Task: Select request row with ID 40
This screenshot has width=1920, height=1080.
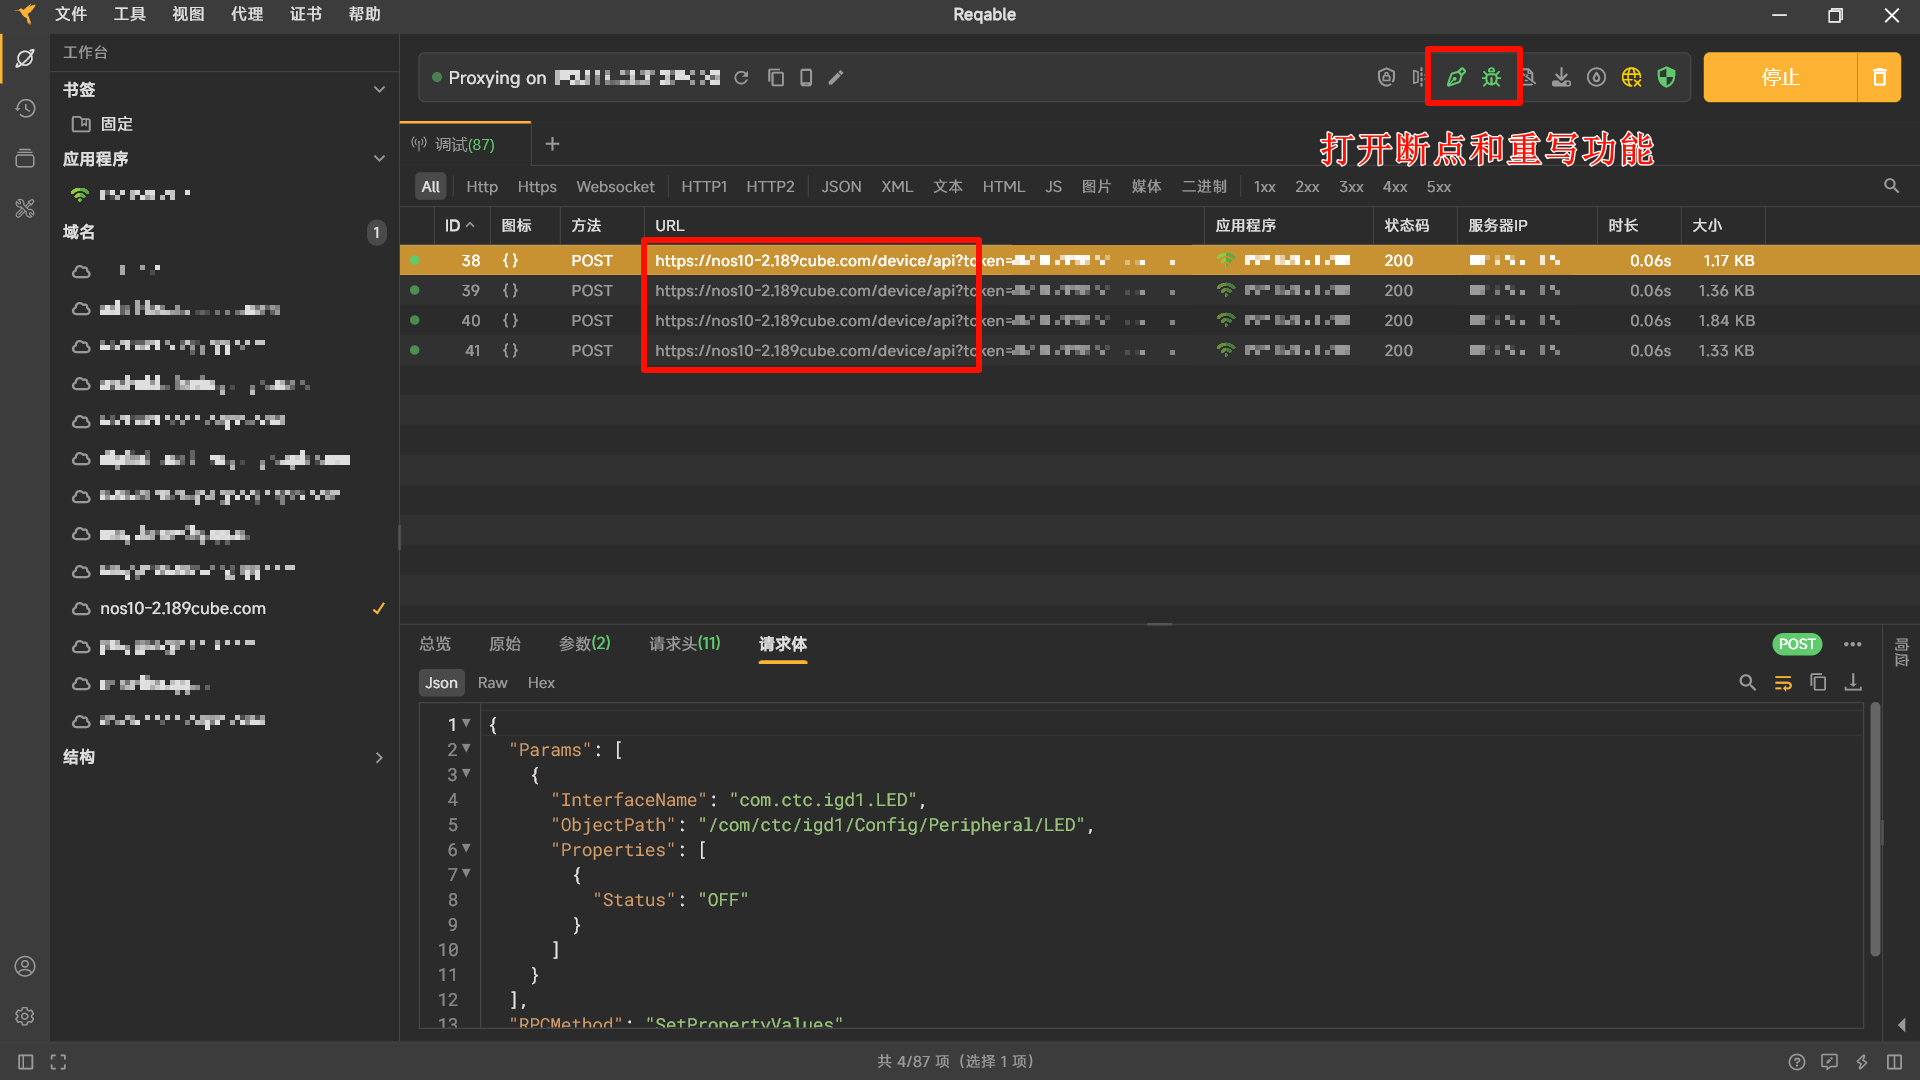Action: [1160, 320]
